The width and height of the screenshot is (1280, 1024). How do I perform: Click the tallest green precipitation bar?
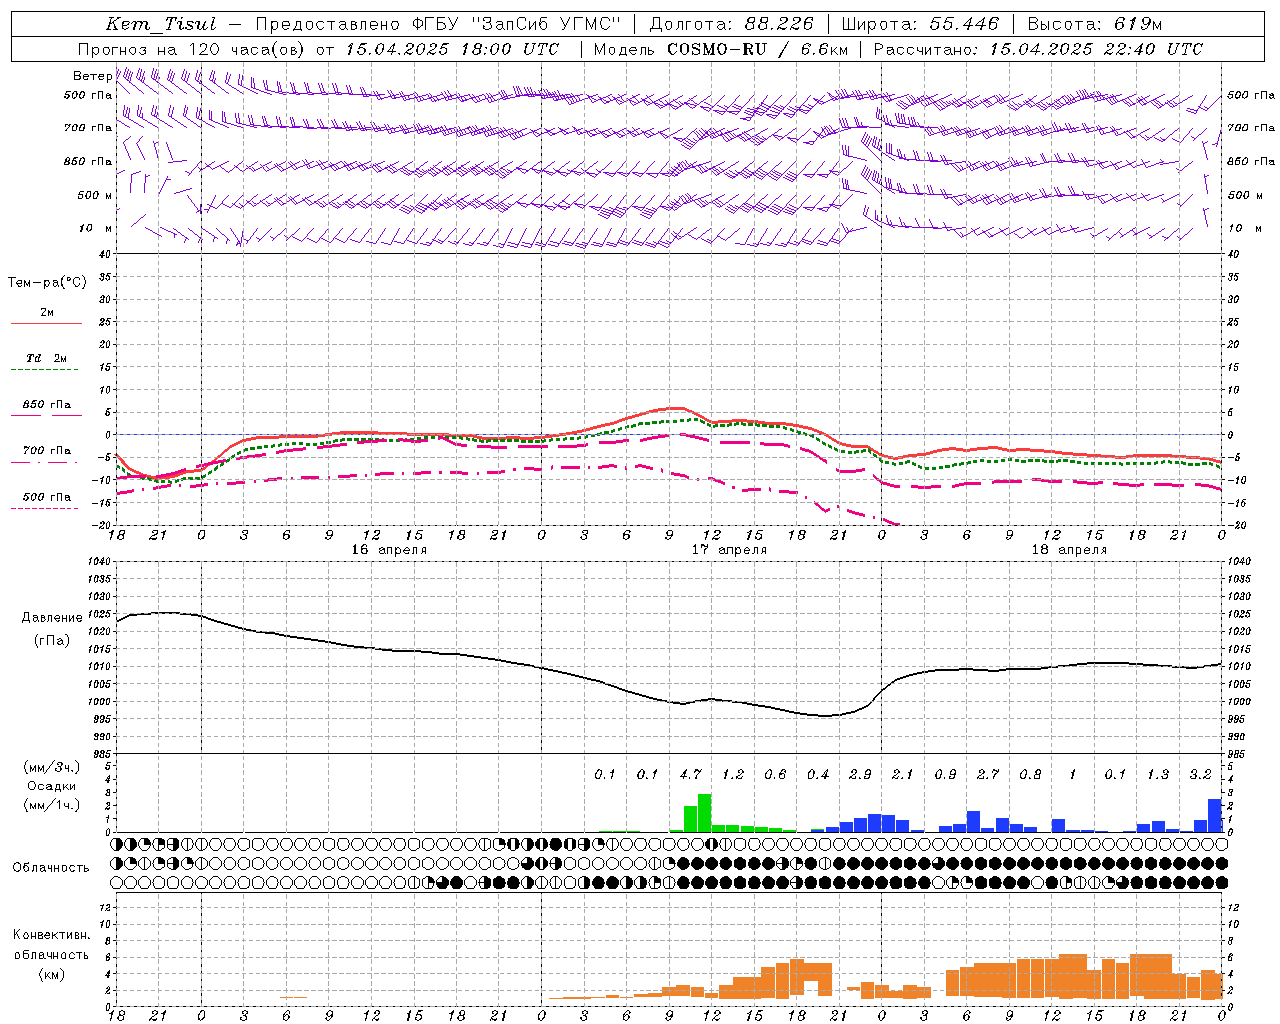(705, 813)
